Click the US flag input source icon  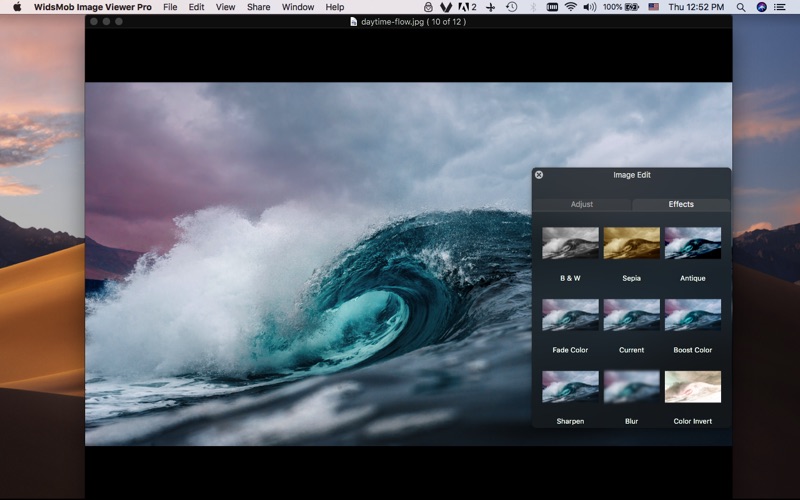tap(654, 7)
